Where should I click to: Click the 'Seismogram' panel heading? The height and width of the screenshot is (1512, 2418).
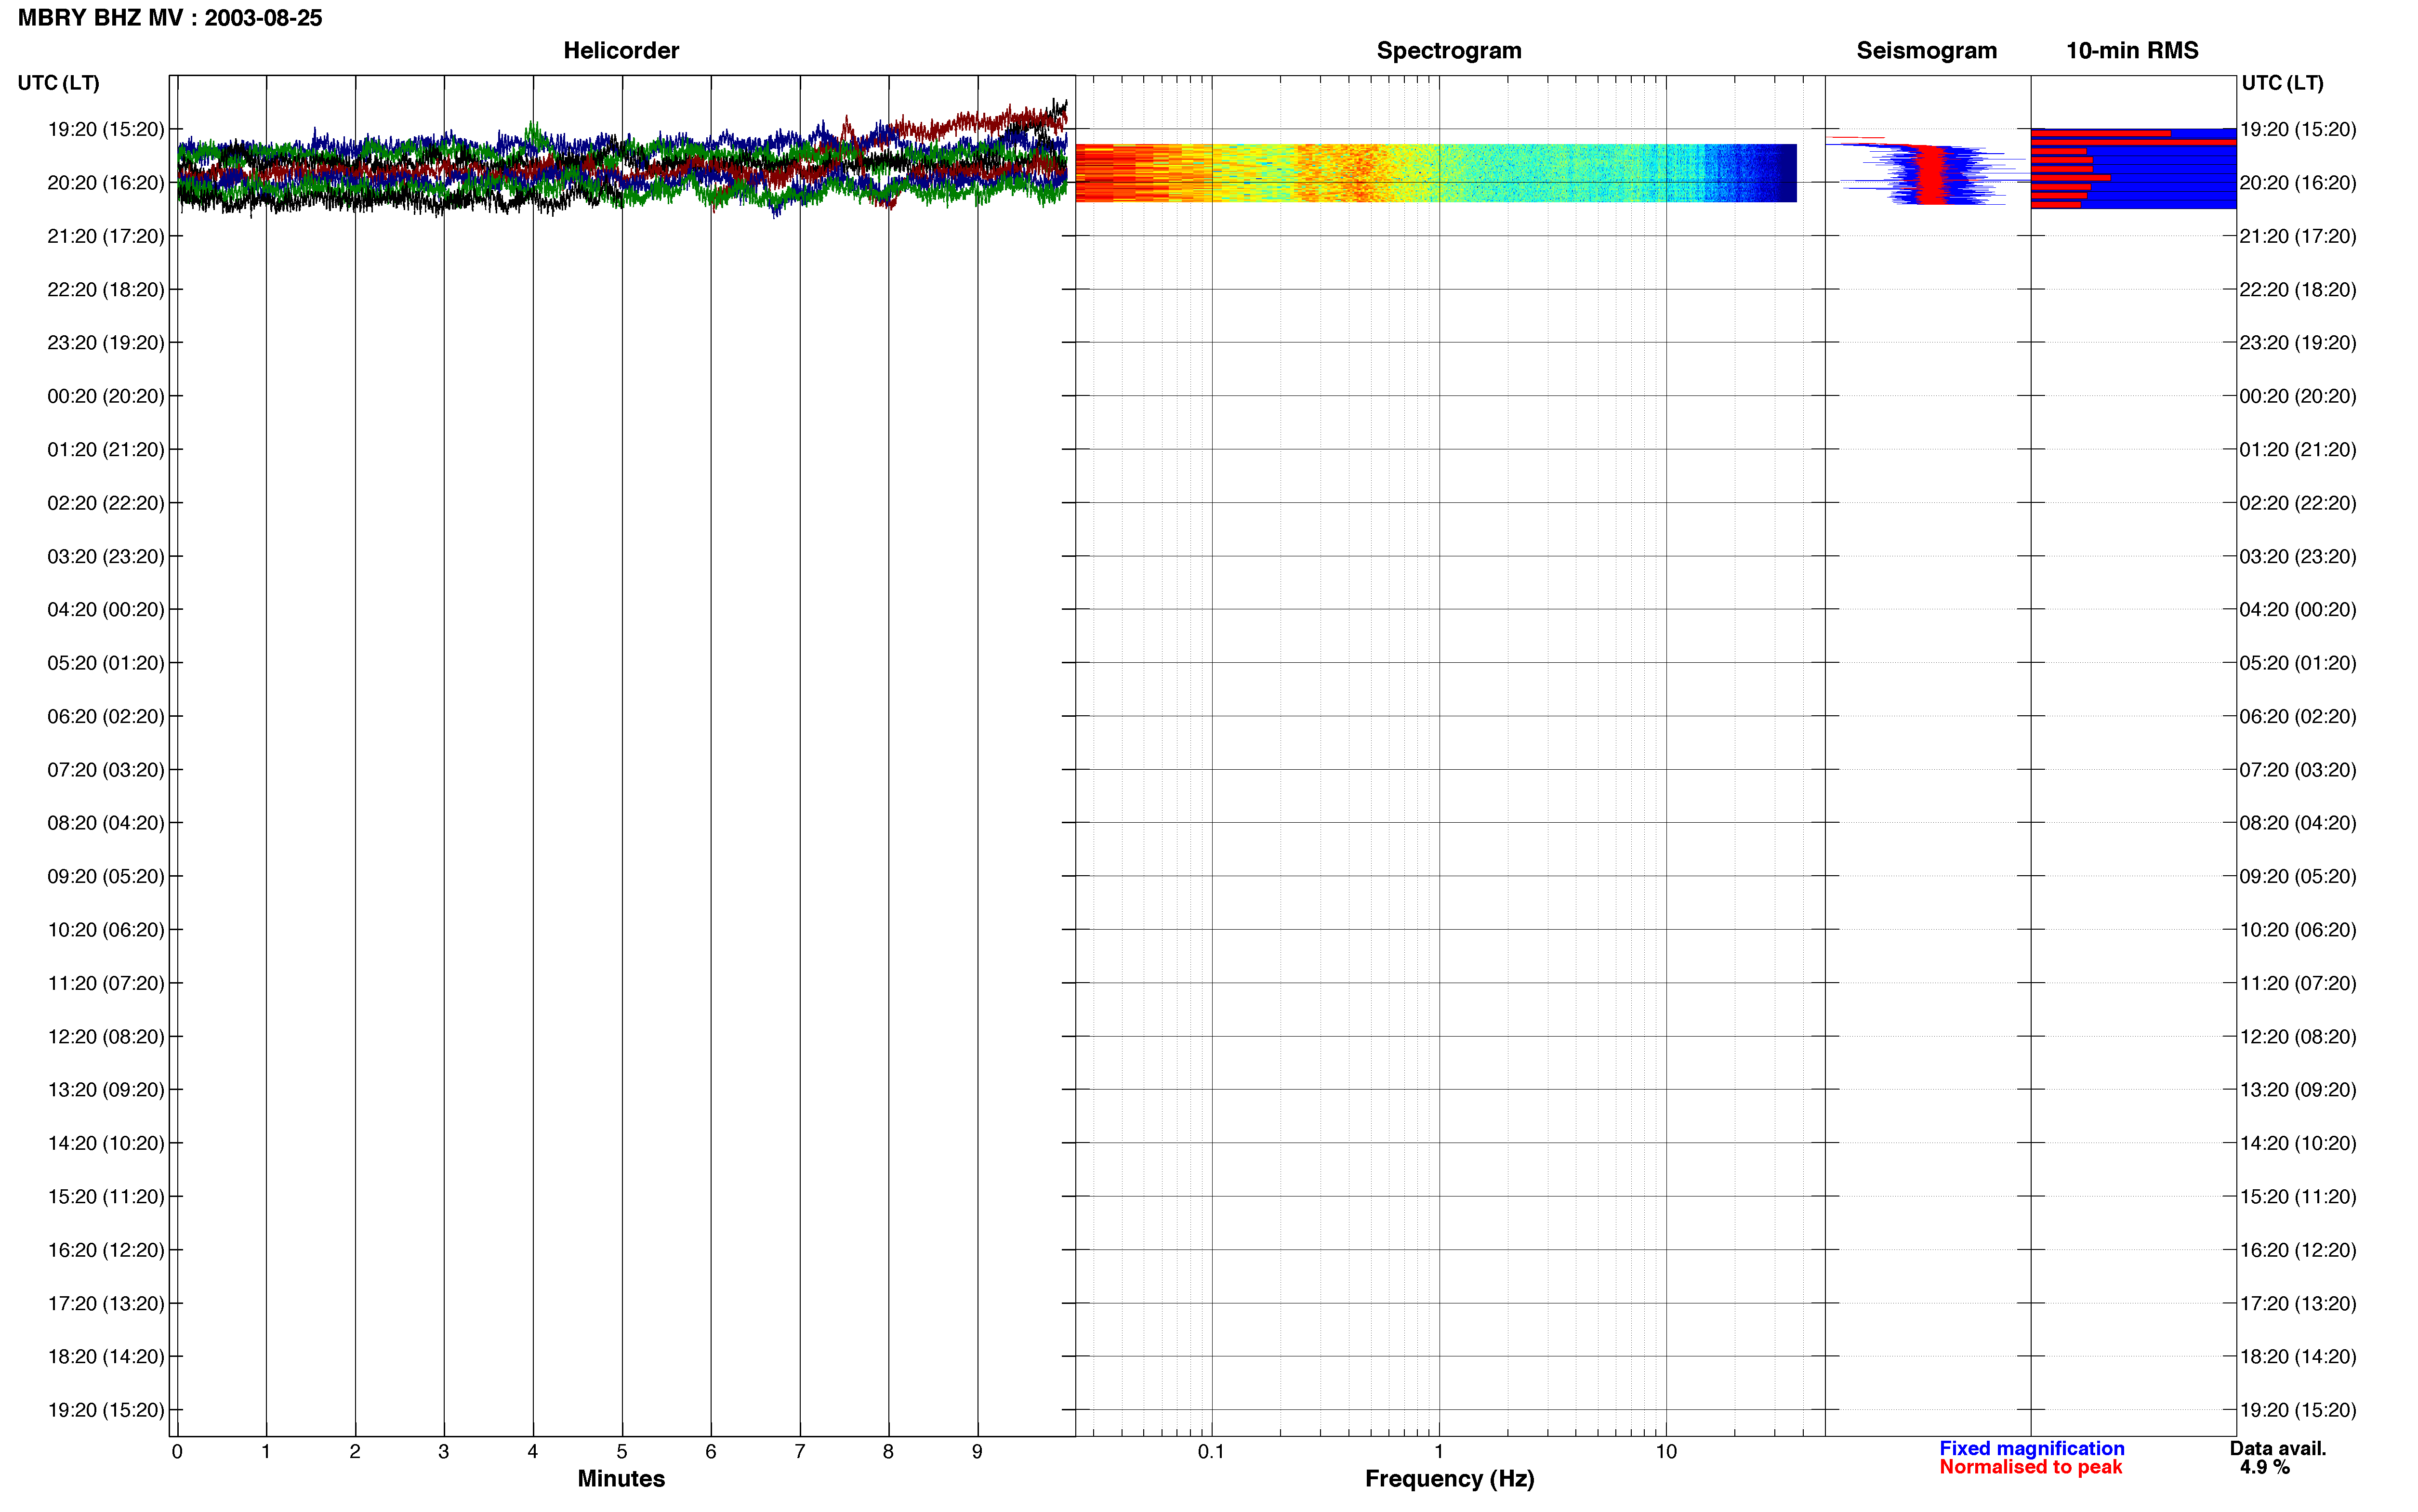pyautogui.click(x=1926, y=50)
